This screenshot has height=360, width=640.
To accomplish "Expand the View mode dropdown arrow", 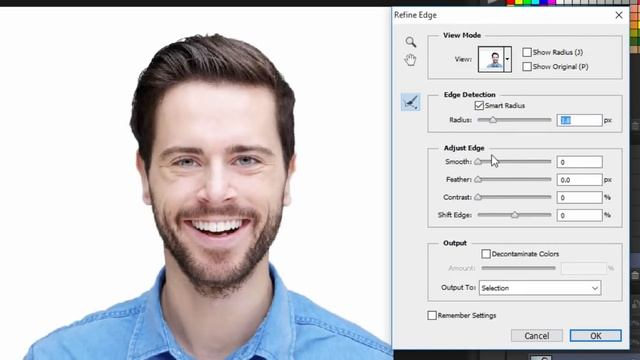I will tap(507, 59).
